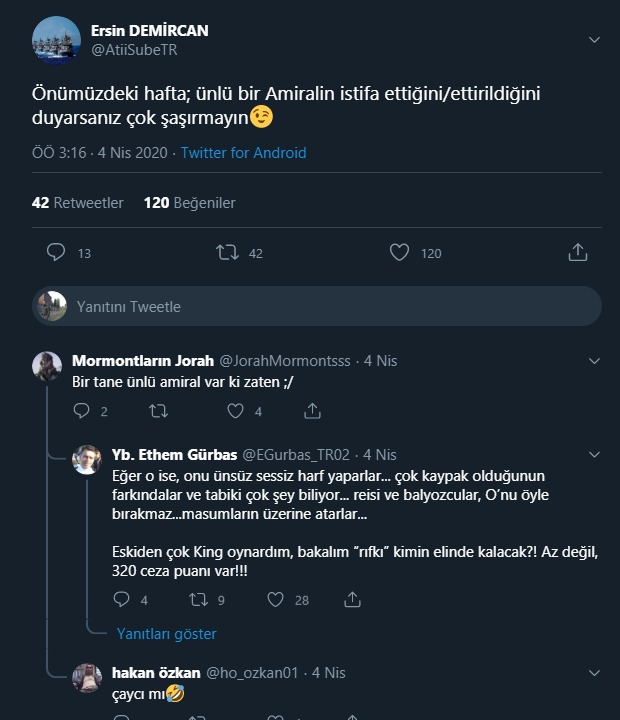View the 42 Retweetler list
The width and height of the screenshot is (620, 720).
[x=78, y=202]
